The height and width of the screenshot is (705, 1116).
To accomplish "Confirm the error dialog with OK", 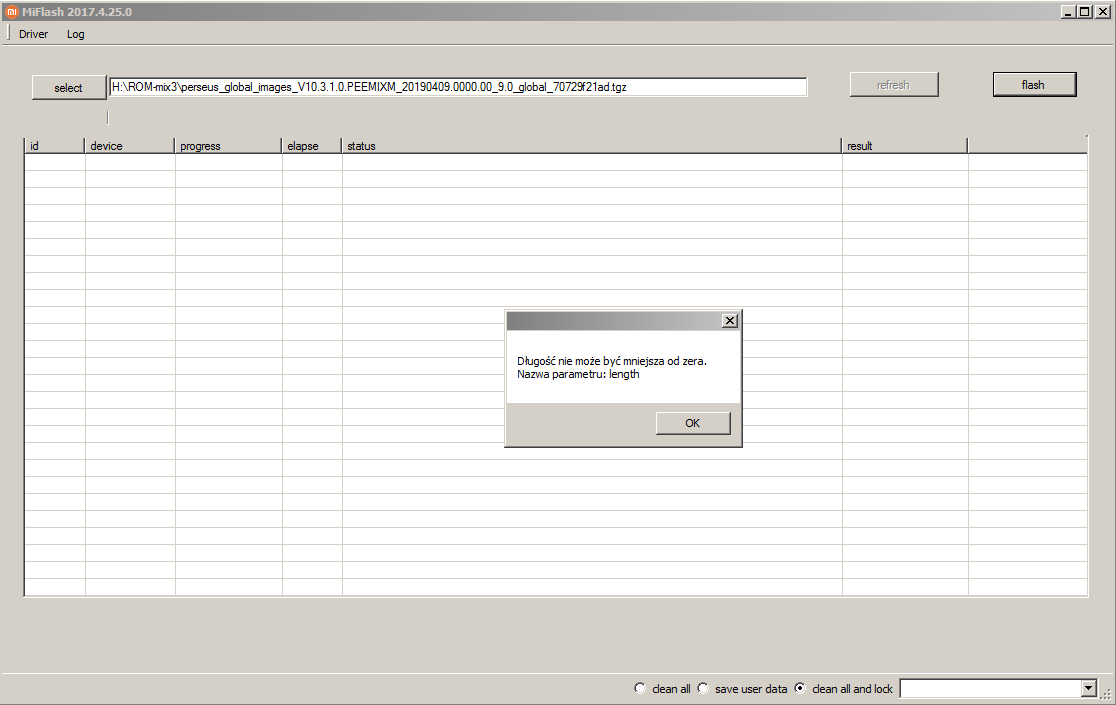I will pyautogui.click(x=692, y=423).
